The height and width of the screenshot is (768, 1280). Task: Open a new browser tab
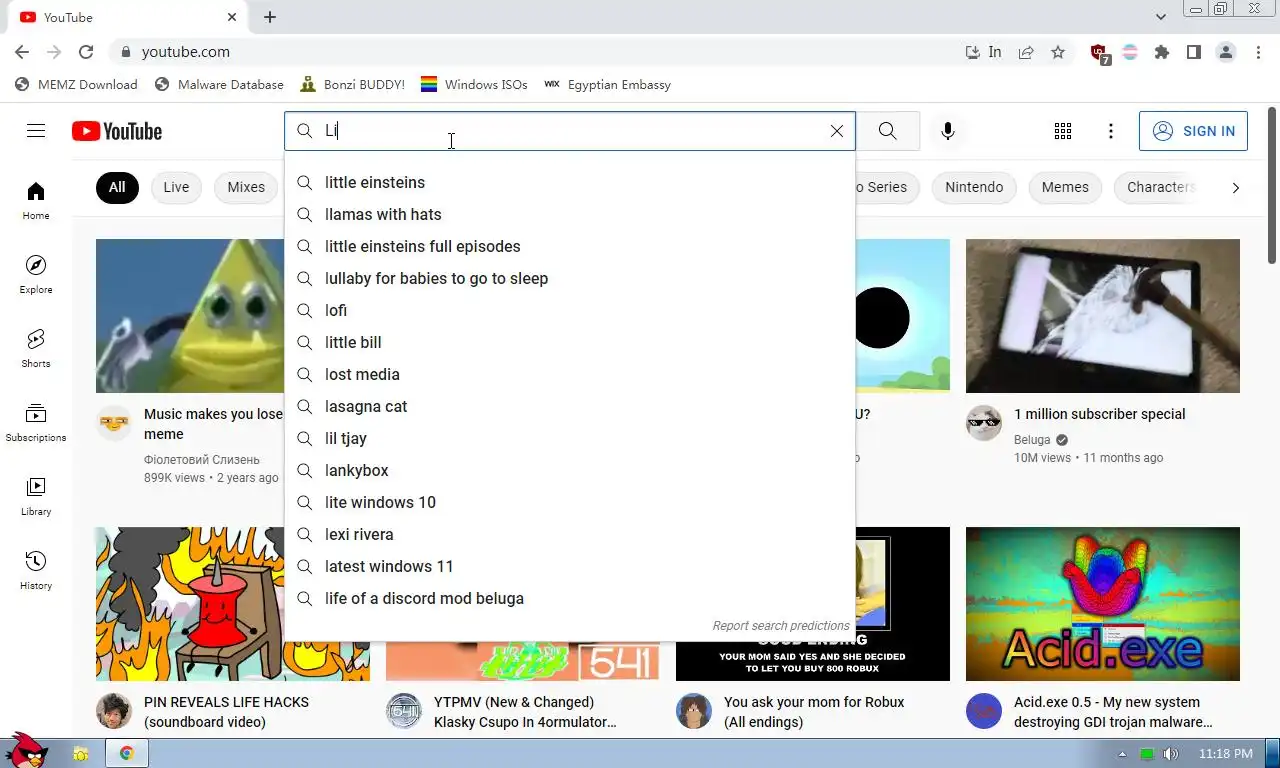pos(270,17)
